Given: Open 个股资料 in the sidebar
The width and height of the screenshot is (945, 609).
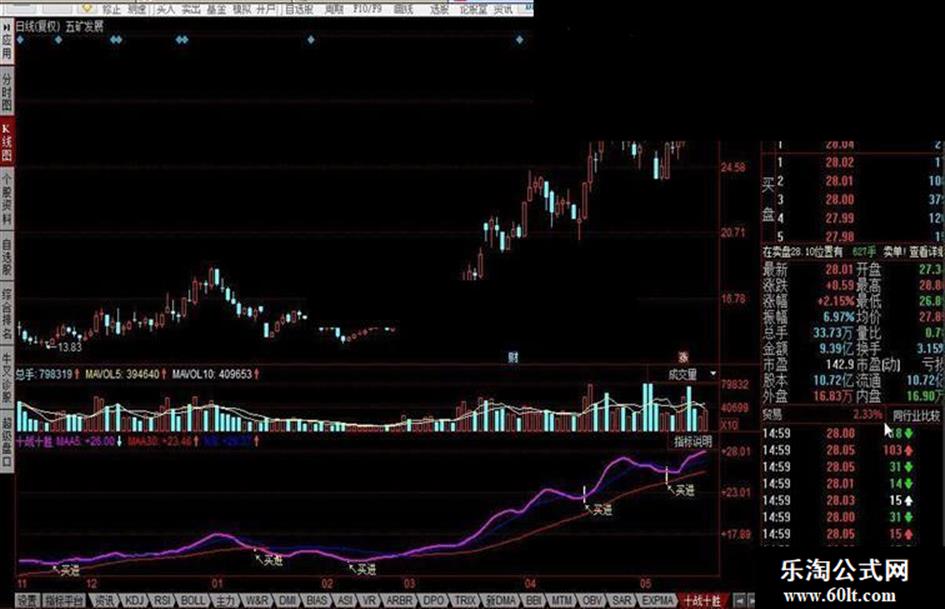Looking at the screenshot, I should [x=7, y=198].
